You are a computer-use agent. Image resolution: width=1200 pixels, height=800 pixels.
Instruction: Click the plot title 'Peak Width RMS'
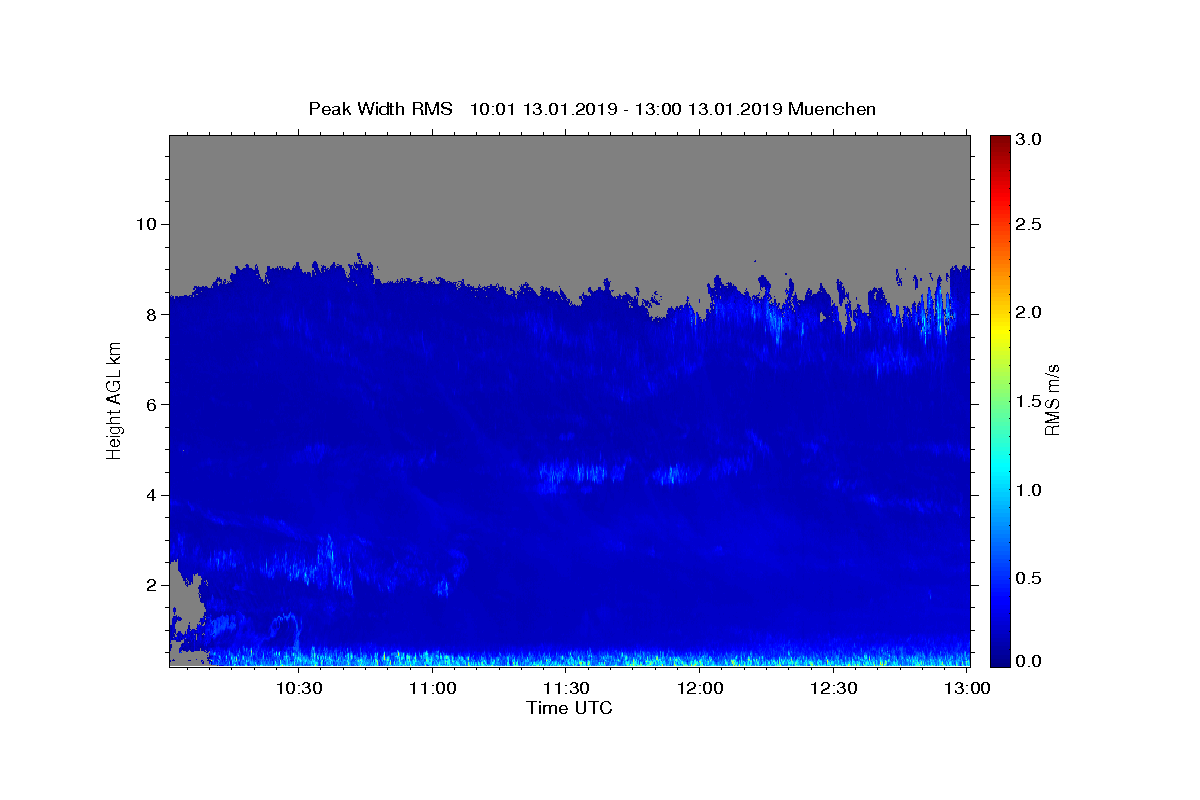[380, 109]
